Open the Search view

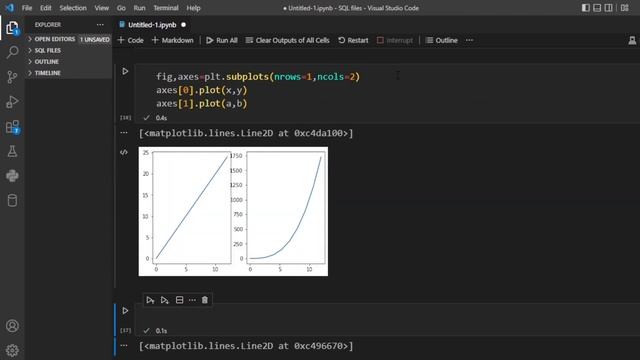(x=12, y=52)
